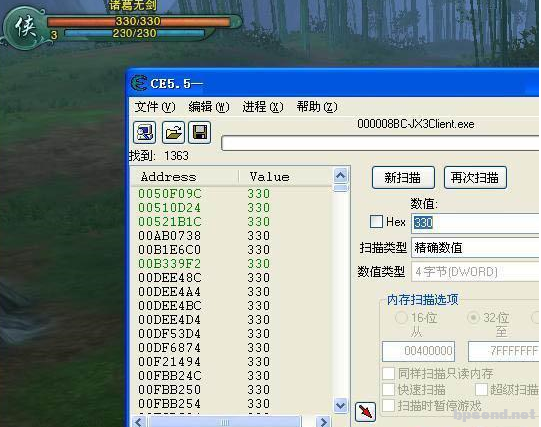Click the 新扫描 button

(x=403, y=178)
